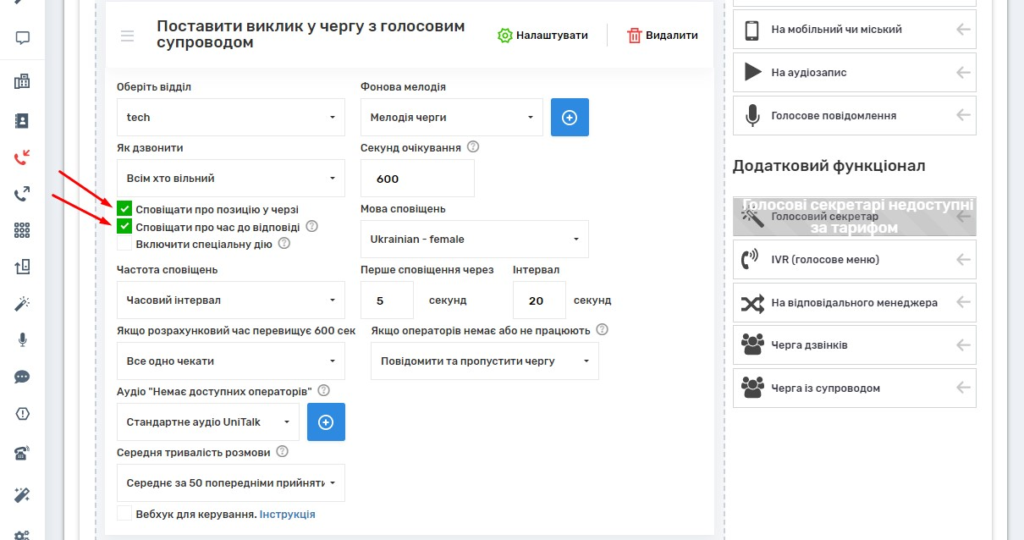1024x540 pixels.
Task: Uncheck Сповіщати про позицію у черзі
Action: [x=124, y=209]
